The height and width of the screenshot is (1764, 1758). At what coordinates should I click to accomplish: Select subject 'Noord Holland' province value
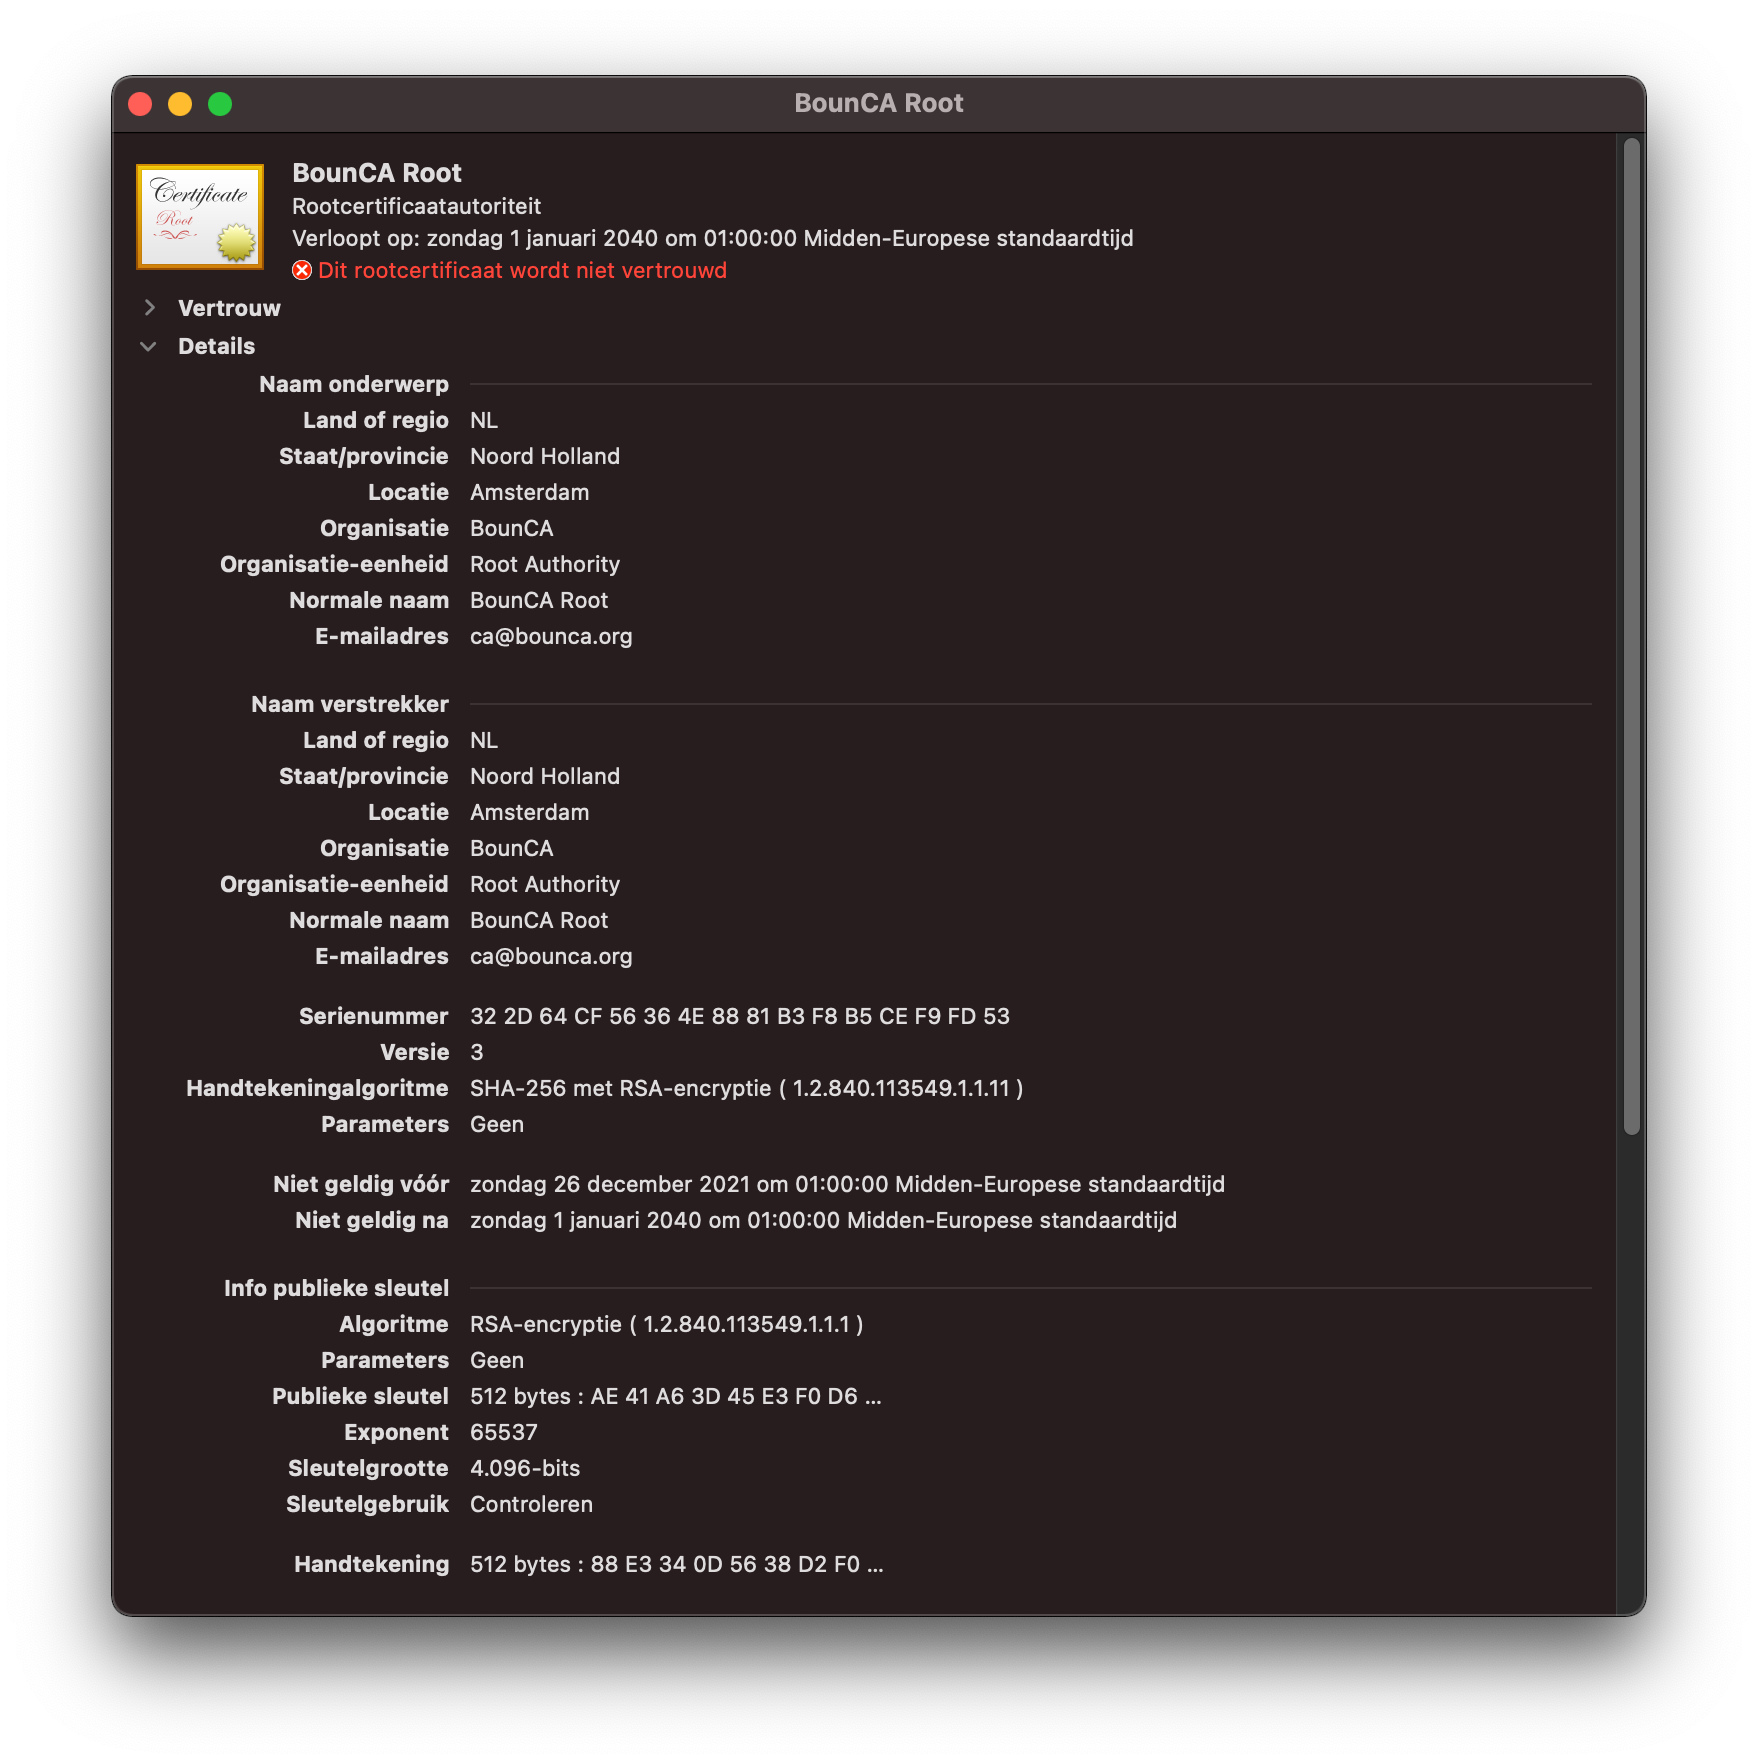coord(545,456)
